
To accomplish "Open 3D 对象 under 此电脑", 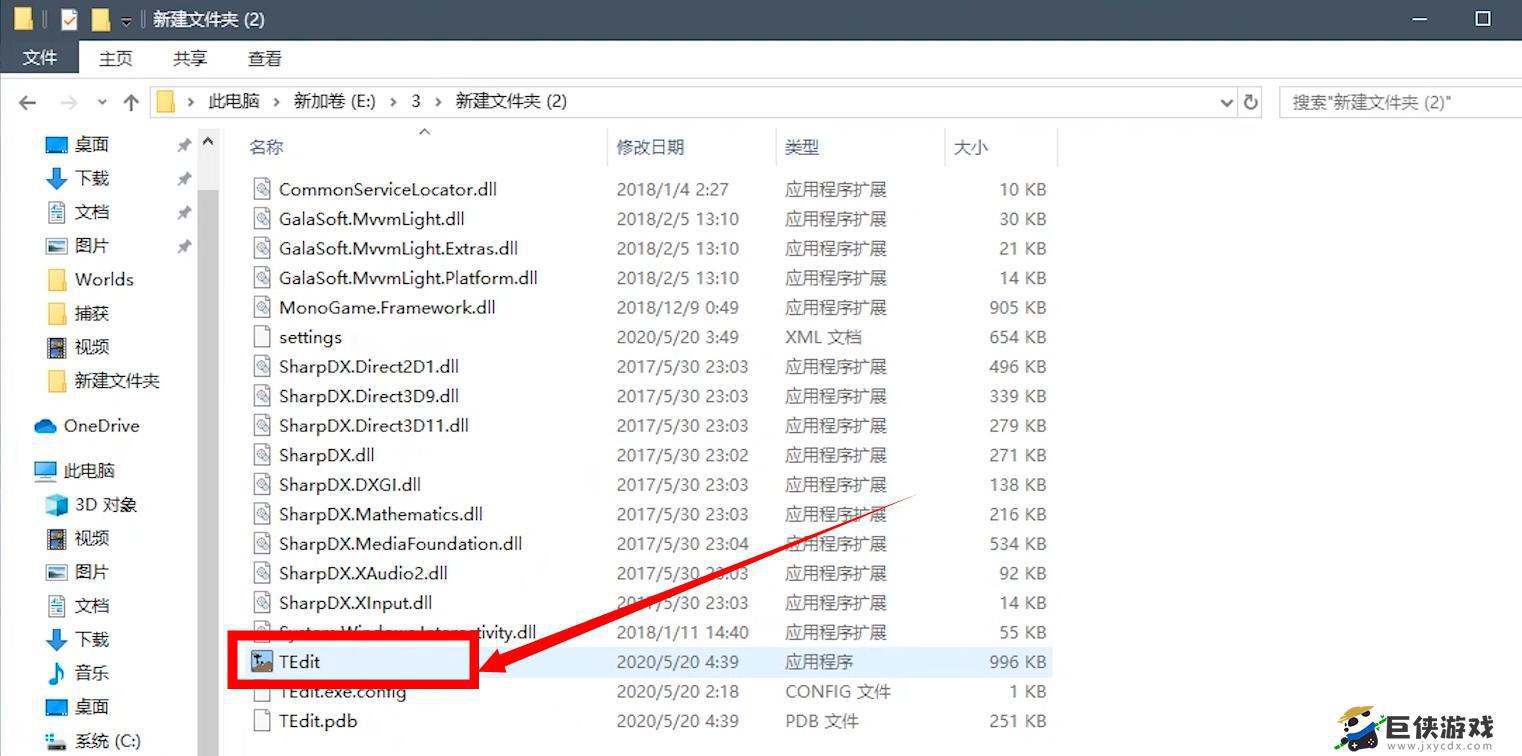I will click(x=106, y=505).
